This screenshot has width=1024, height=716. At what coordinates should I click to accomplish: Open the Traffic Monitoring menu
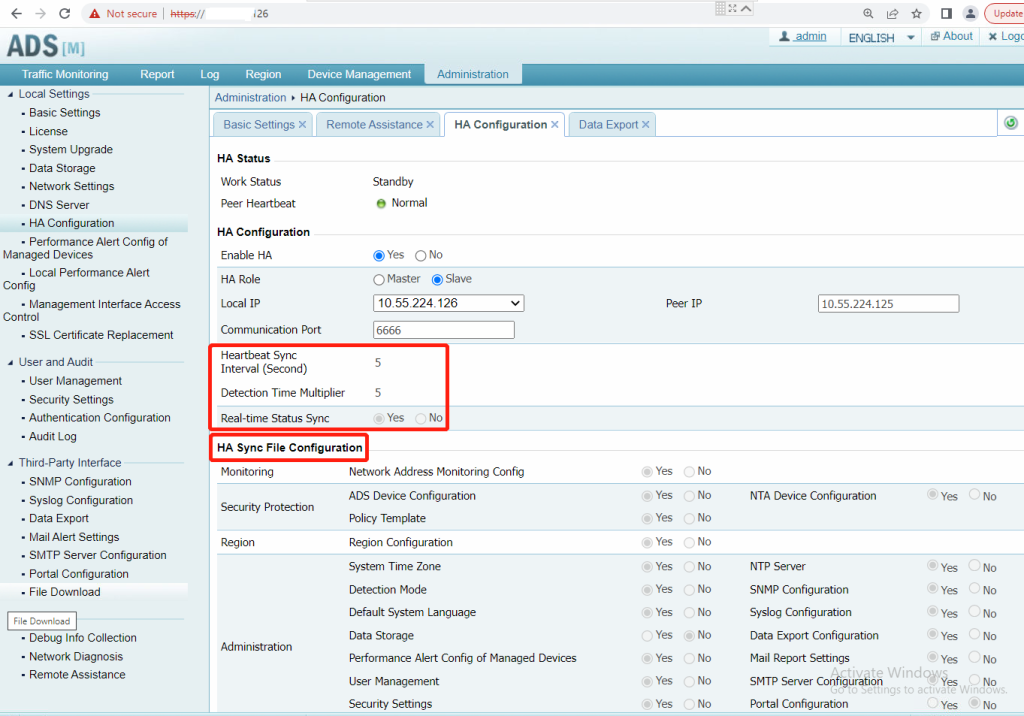click(65, 74)
